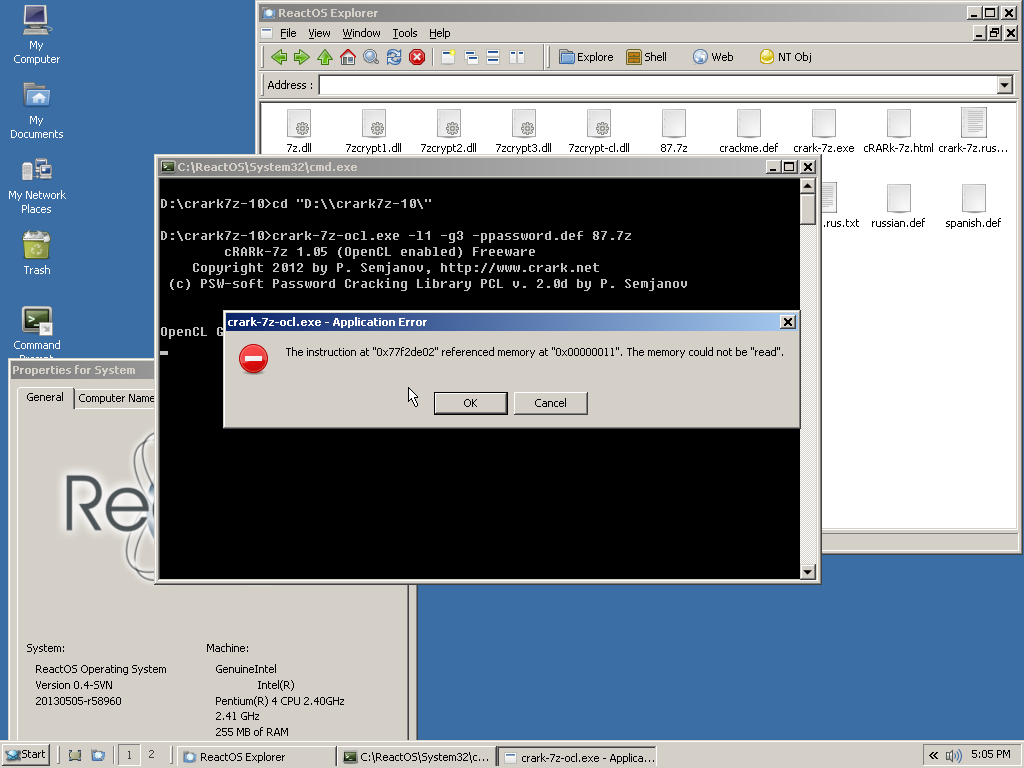The width and height of the screenshot is (1024, 768).
Task: Select the spanish.def file
Action: click(973, 206)
